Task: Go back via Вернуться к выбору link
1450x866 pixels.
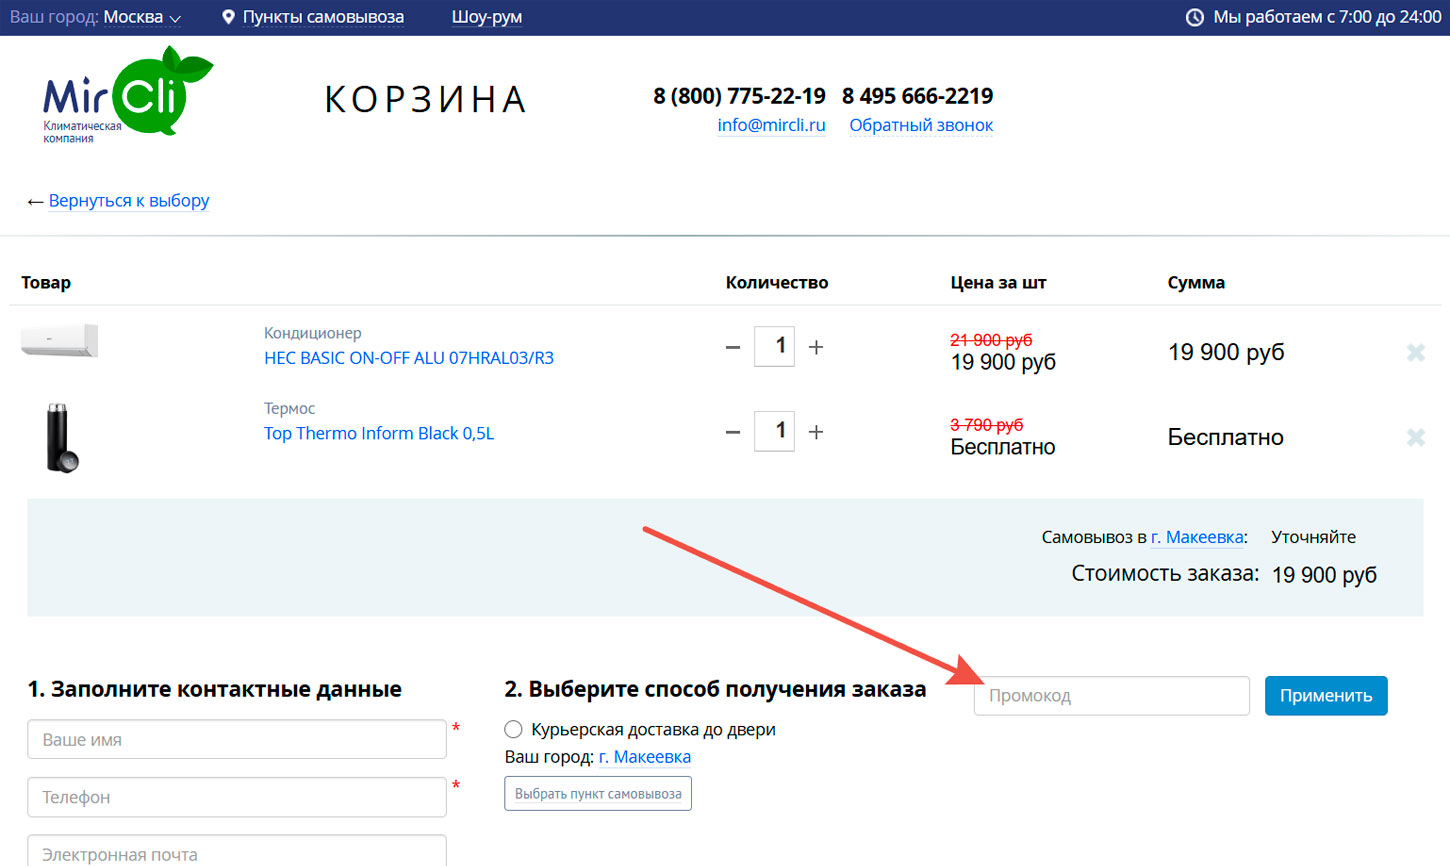Action: (x=129, y=201)
